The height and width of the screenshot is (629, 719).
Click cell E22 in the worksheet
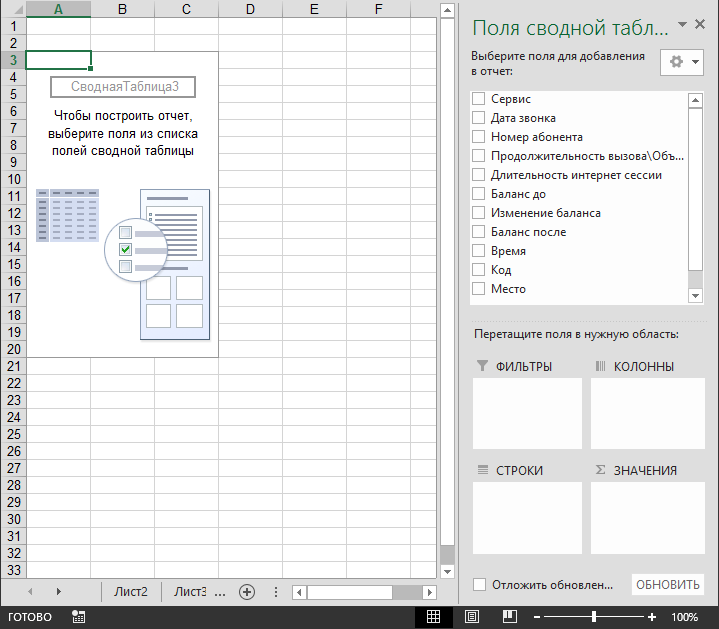click(x=315, y=383)
